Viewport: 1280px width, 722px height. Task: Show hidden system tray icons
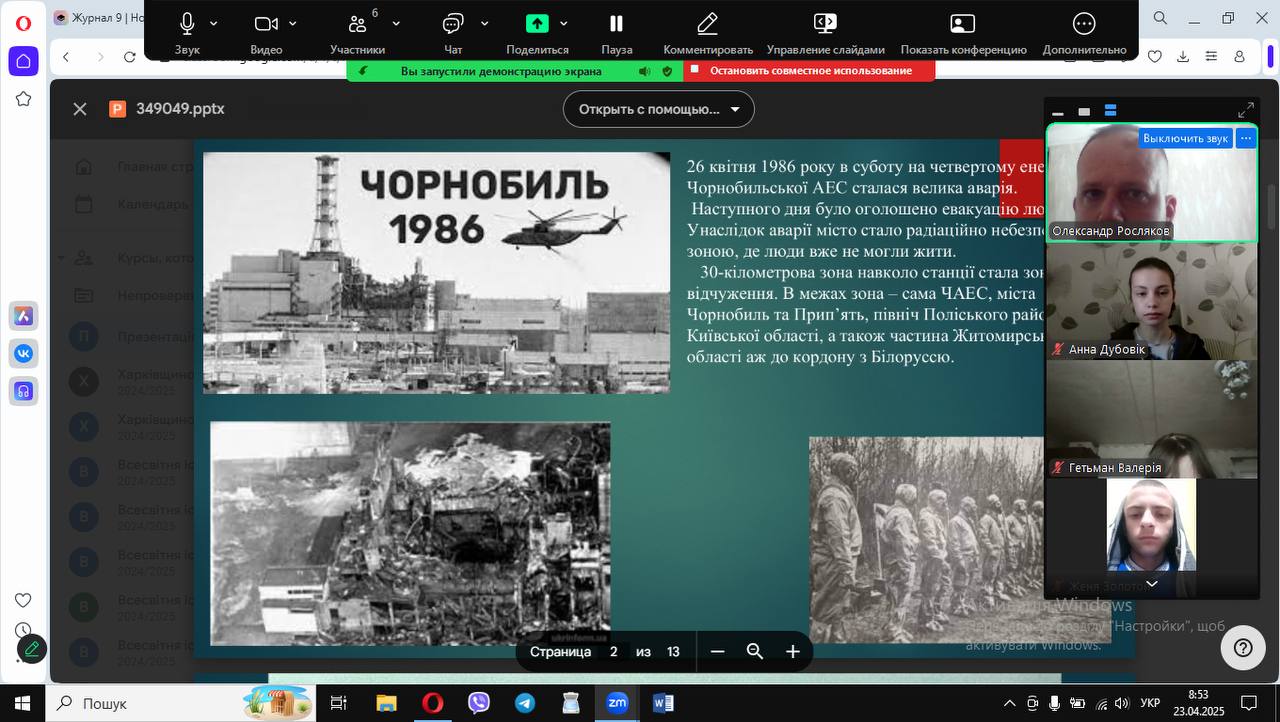coord(1009,704)
